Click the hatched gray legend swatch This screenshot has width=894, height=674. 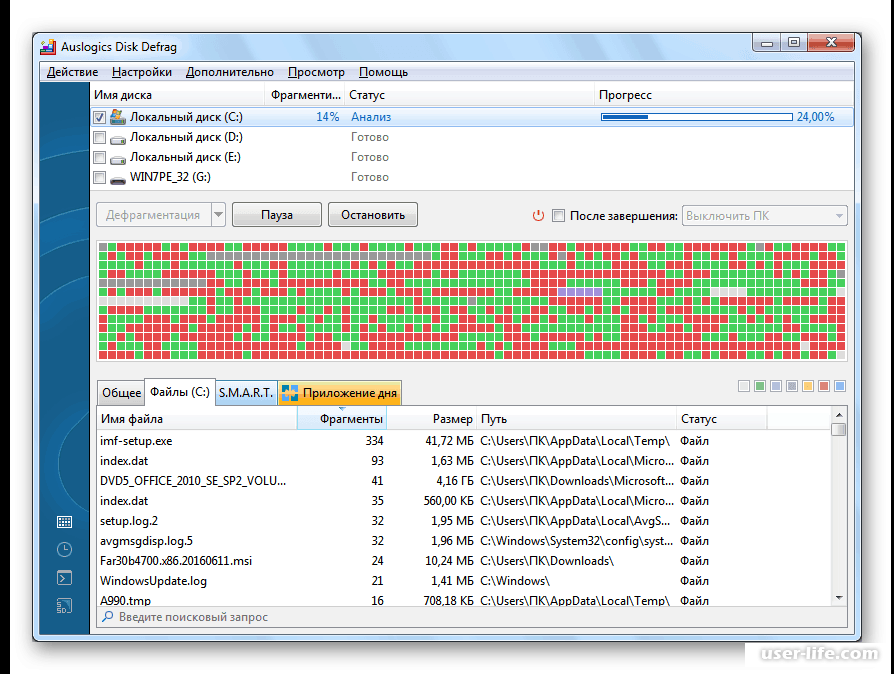(792, 386)
